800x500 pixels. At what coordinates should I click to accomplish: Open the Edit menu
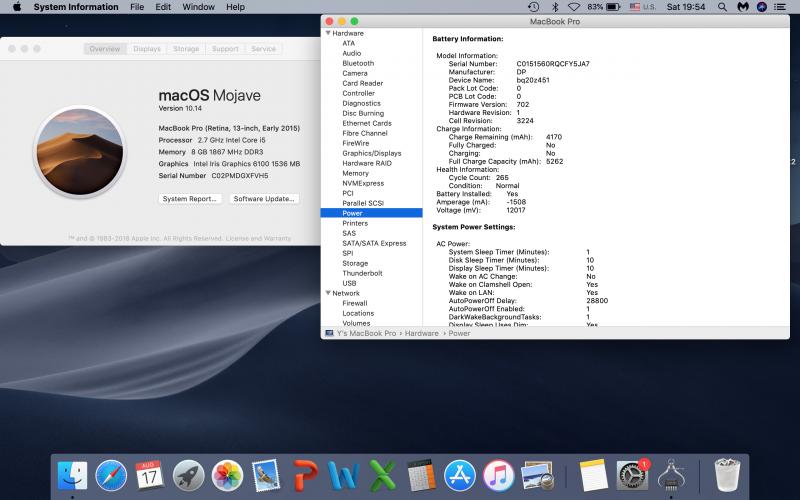point(163,7)
